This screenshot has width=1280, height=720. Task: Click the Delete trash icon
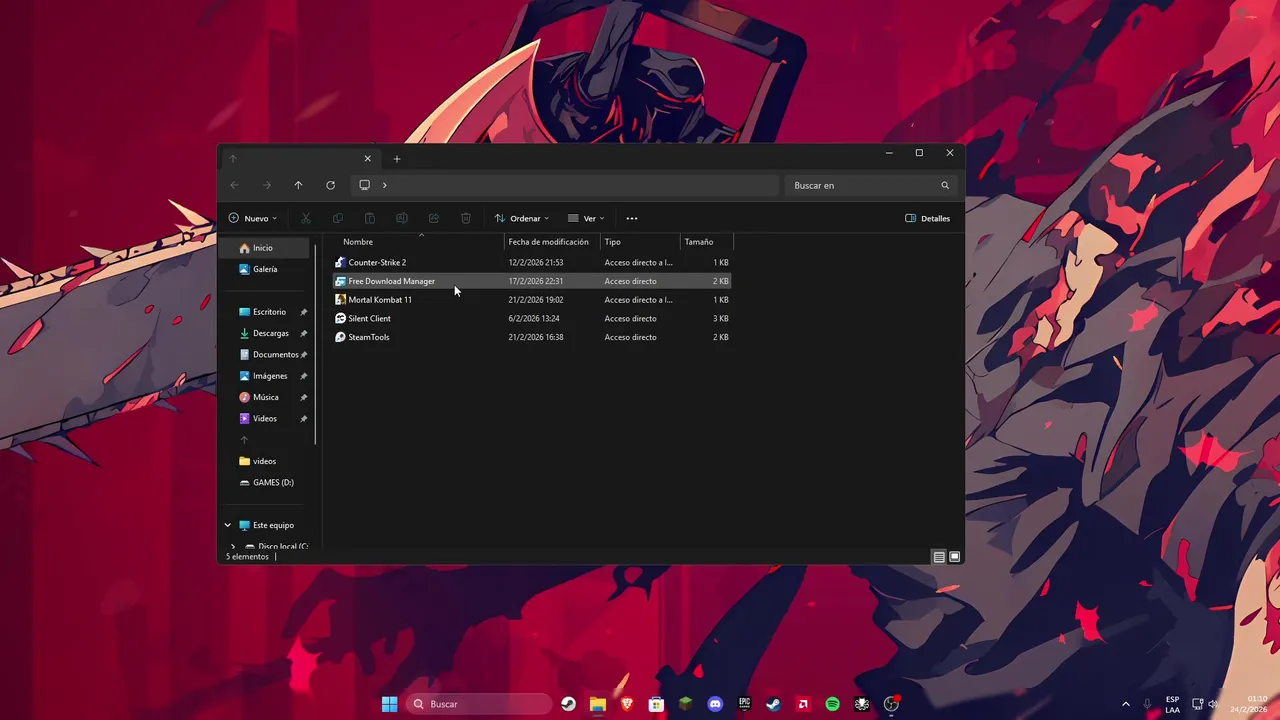(466, 218)
